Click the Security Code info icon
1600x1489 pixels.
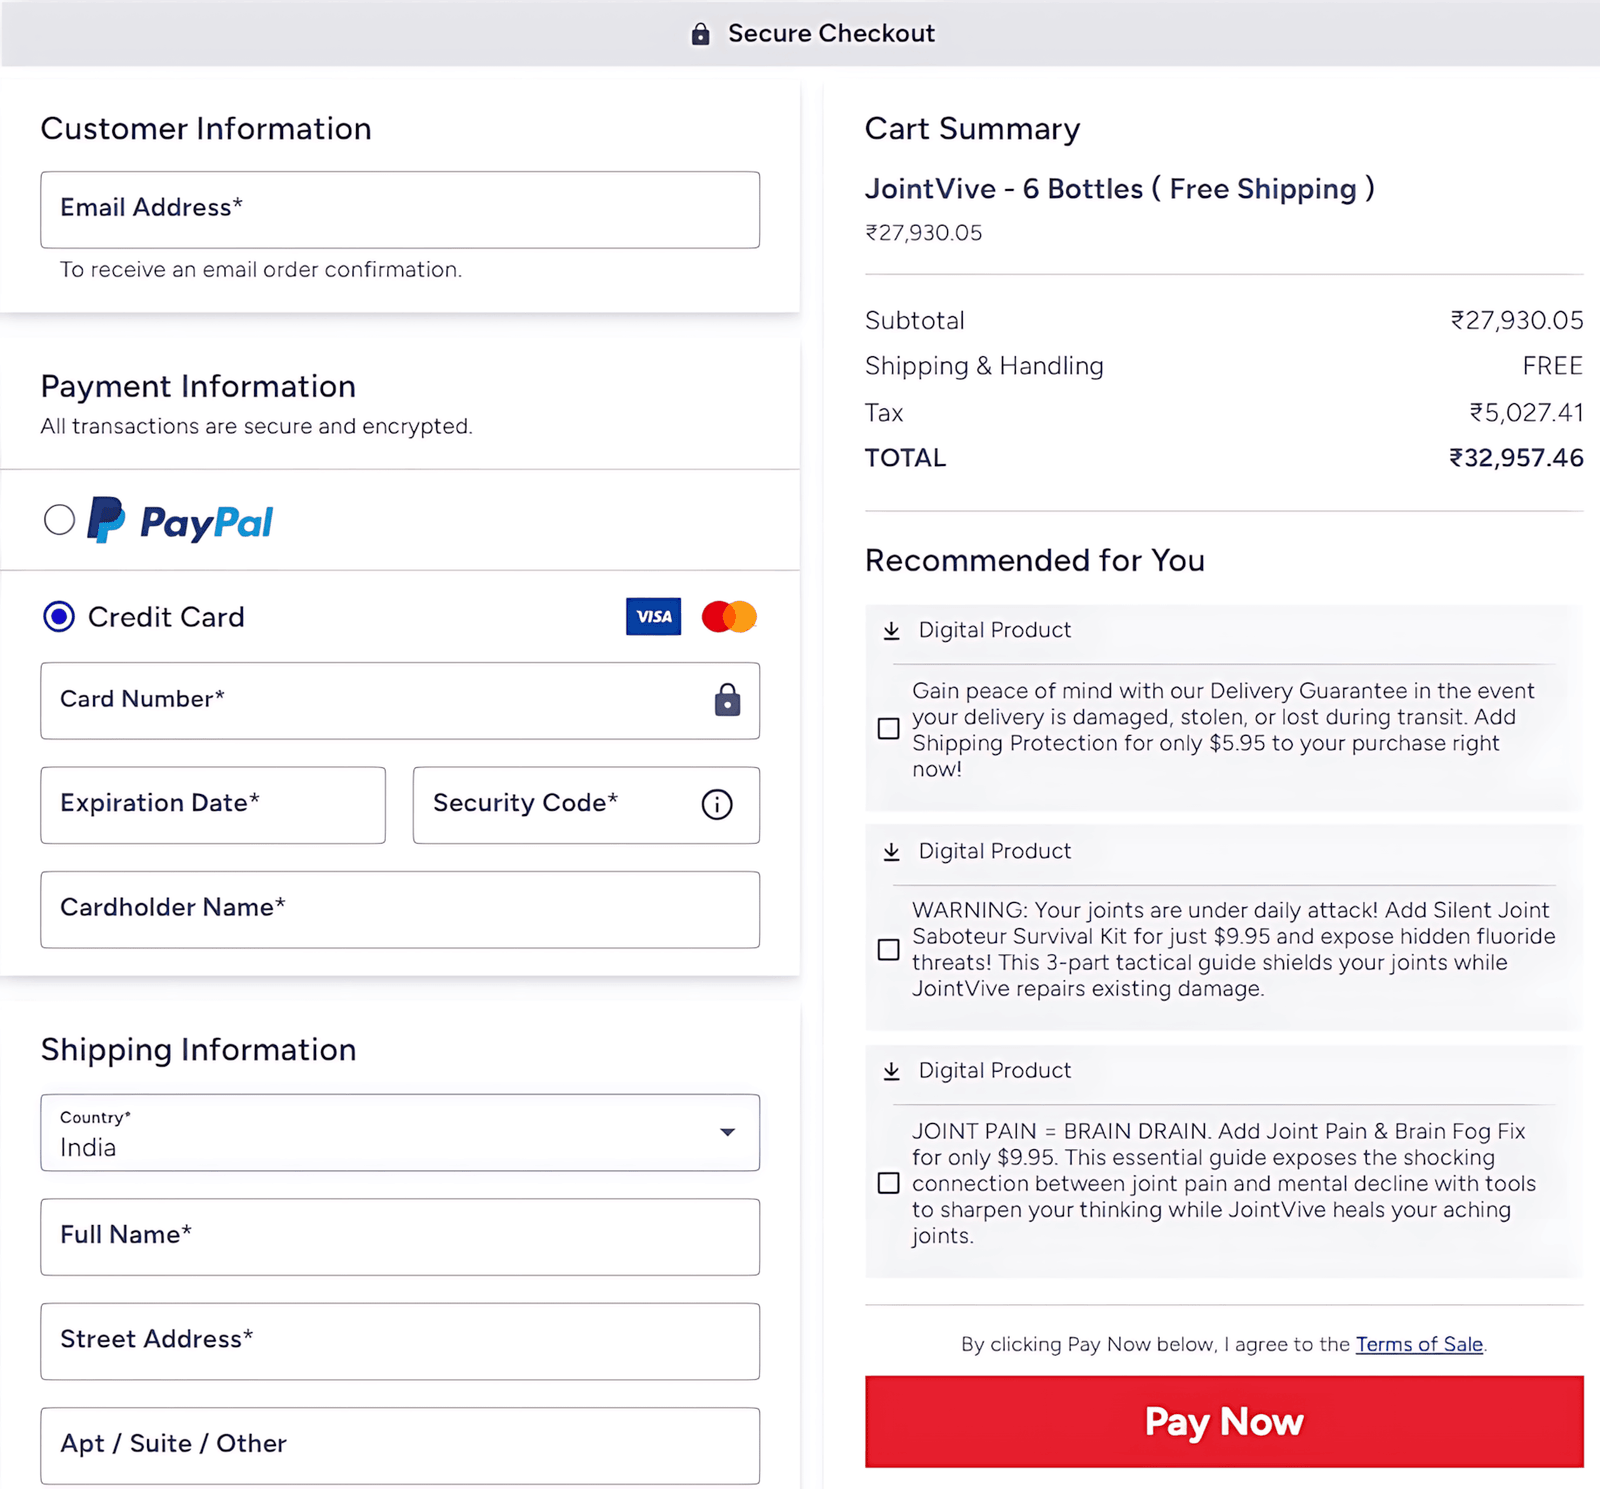pos(716,805)
